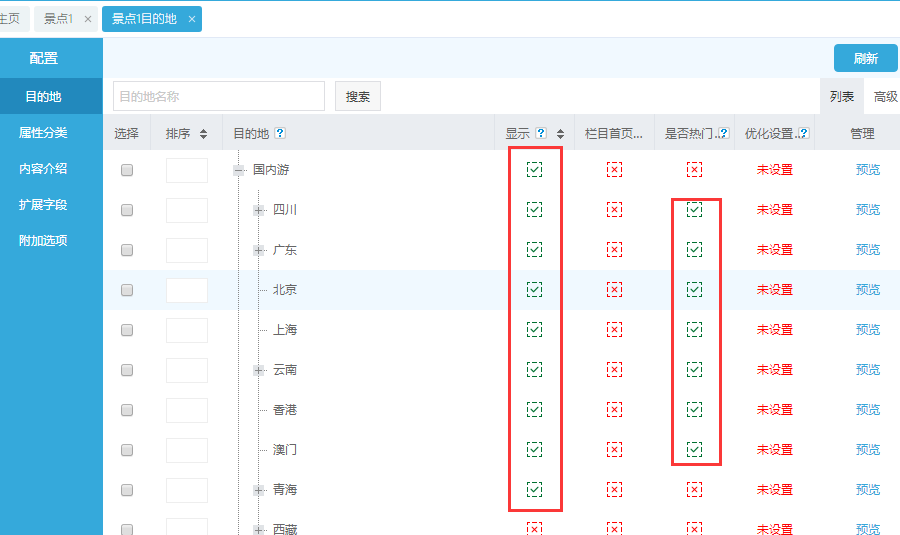This screenshot has width=900, height=535.
Task: Click the help icon next to 显示 header
Action: click(541, 134)
